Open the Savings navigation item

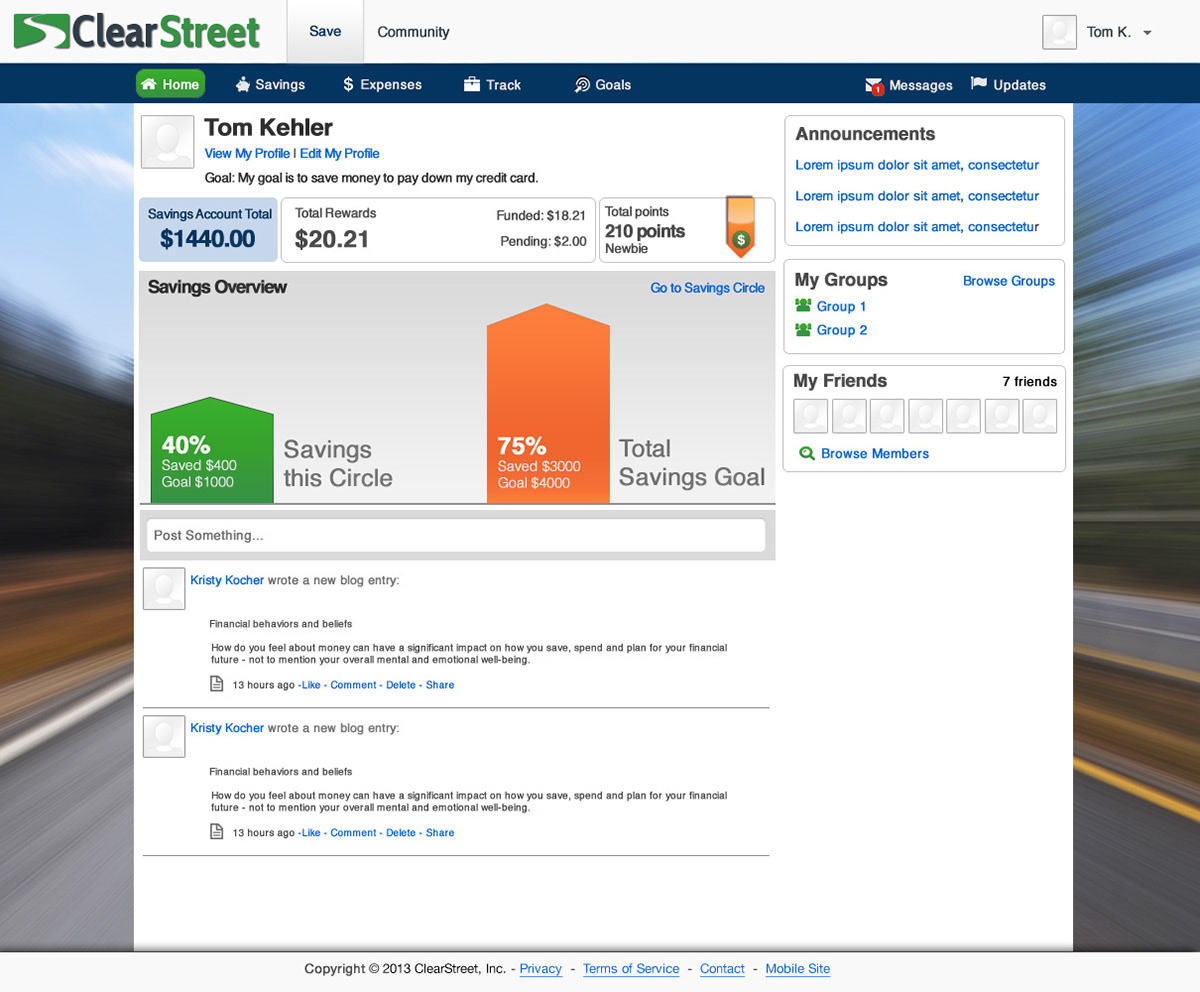tap(270, 85)
